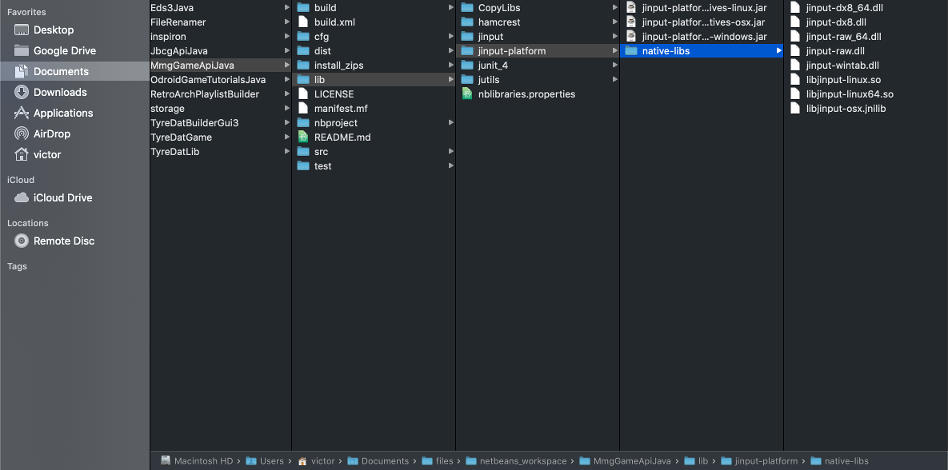This screenshot has height=470, width=948.
Task: Select the jinput-dx8_64.dll file
Action: [843, 8]
